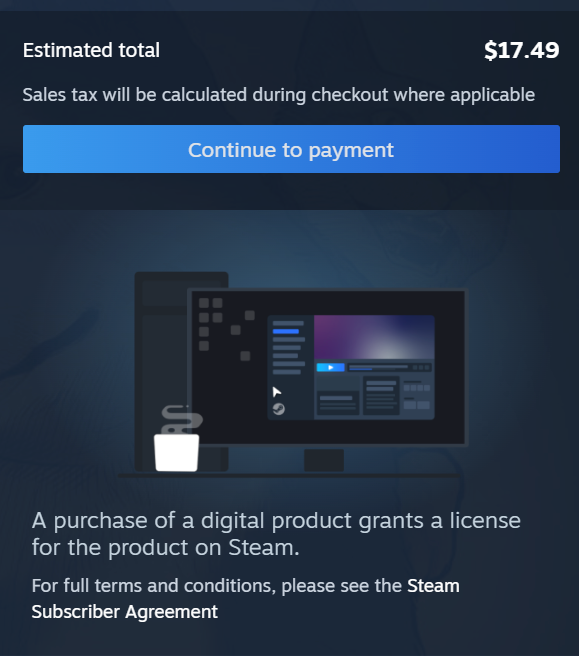Click the white coffee mug illustration
This screenshot has height=656, width=579.
point(177,453)
